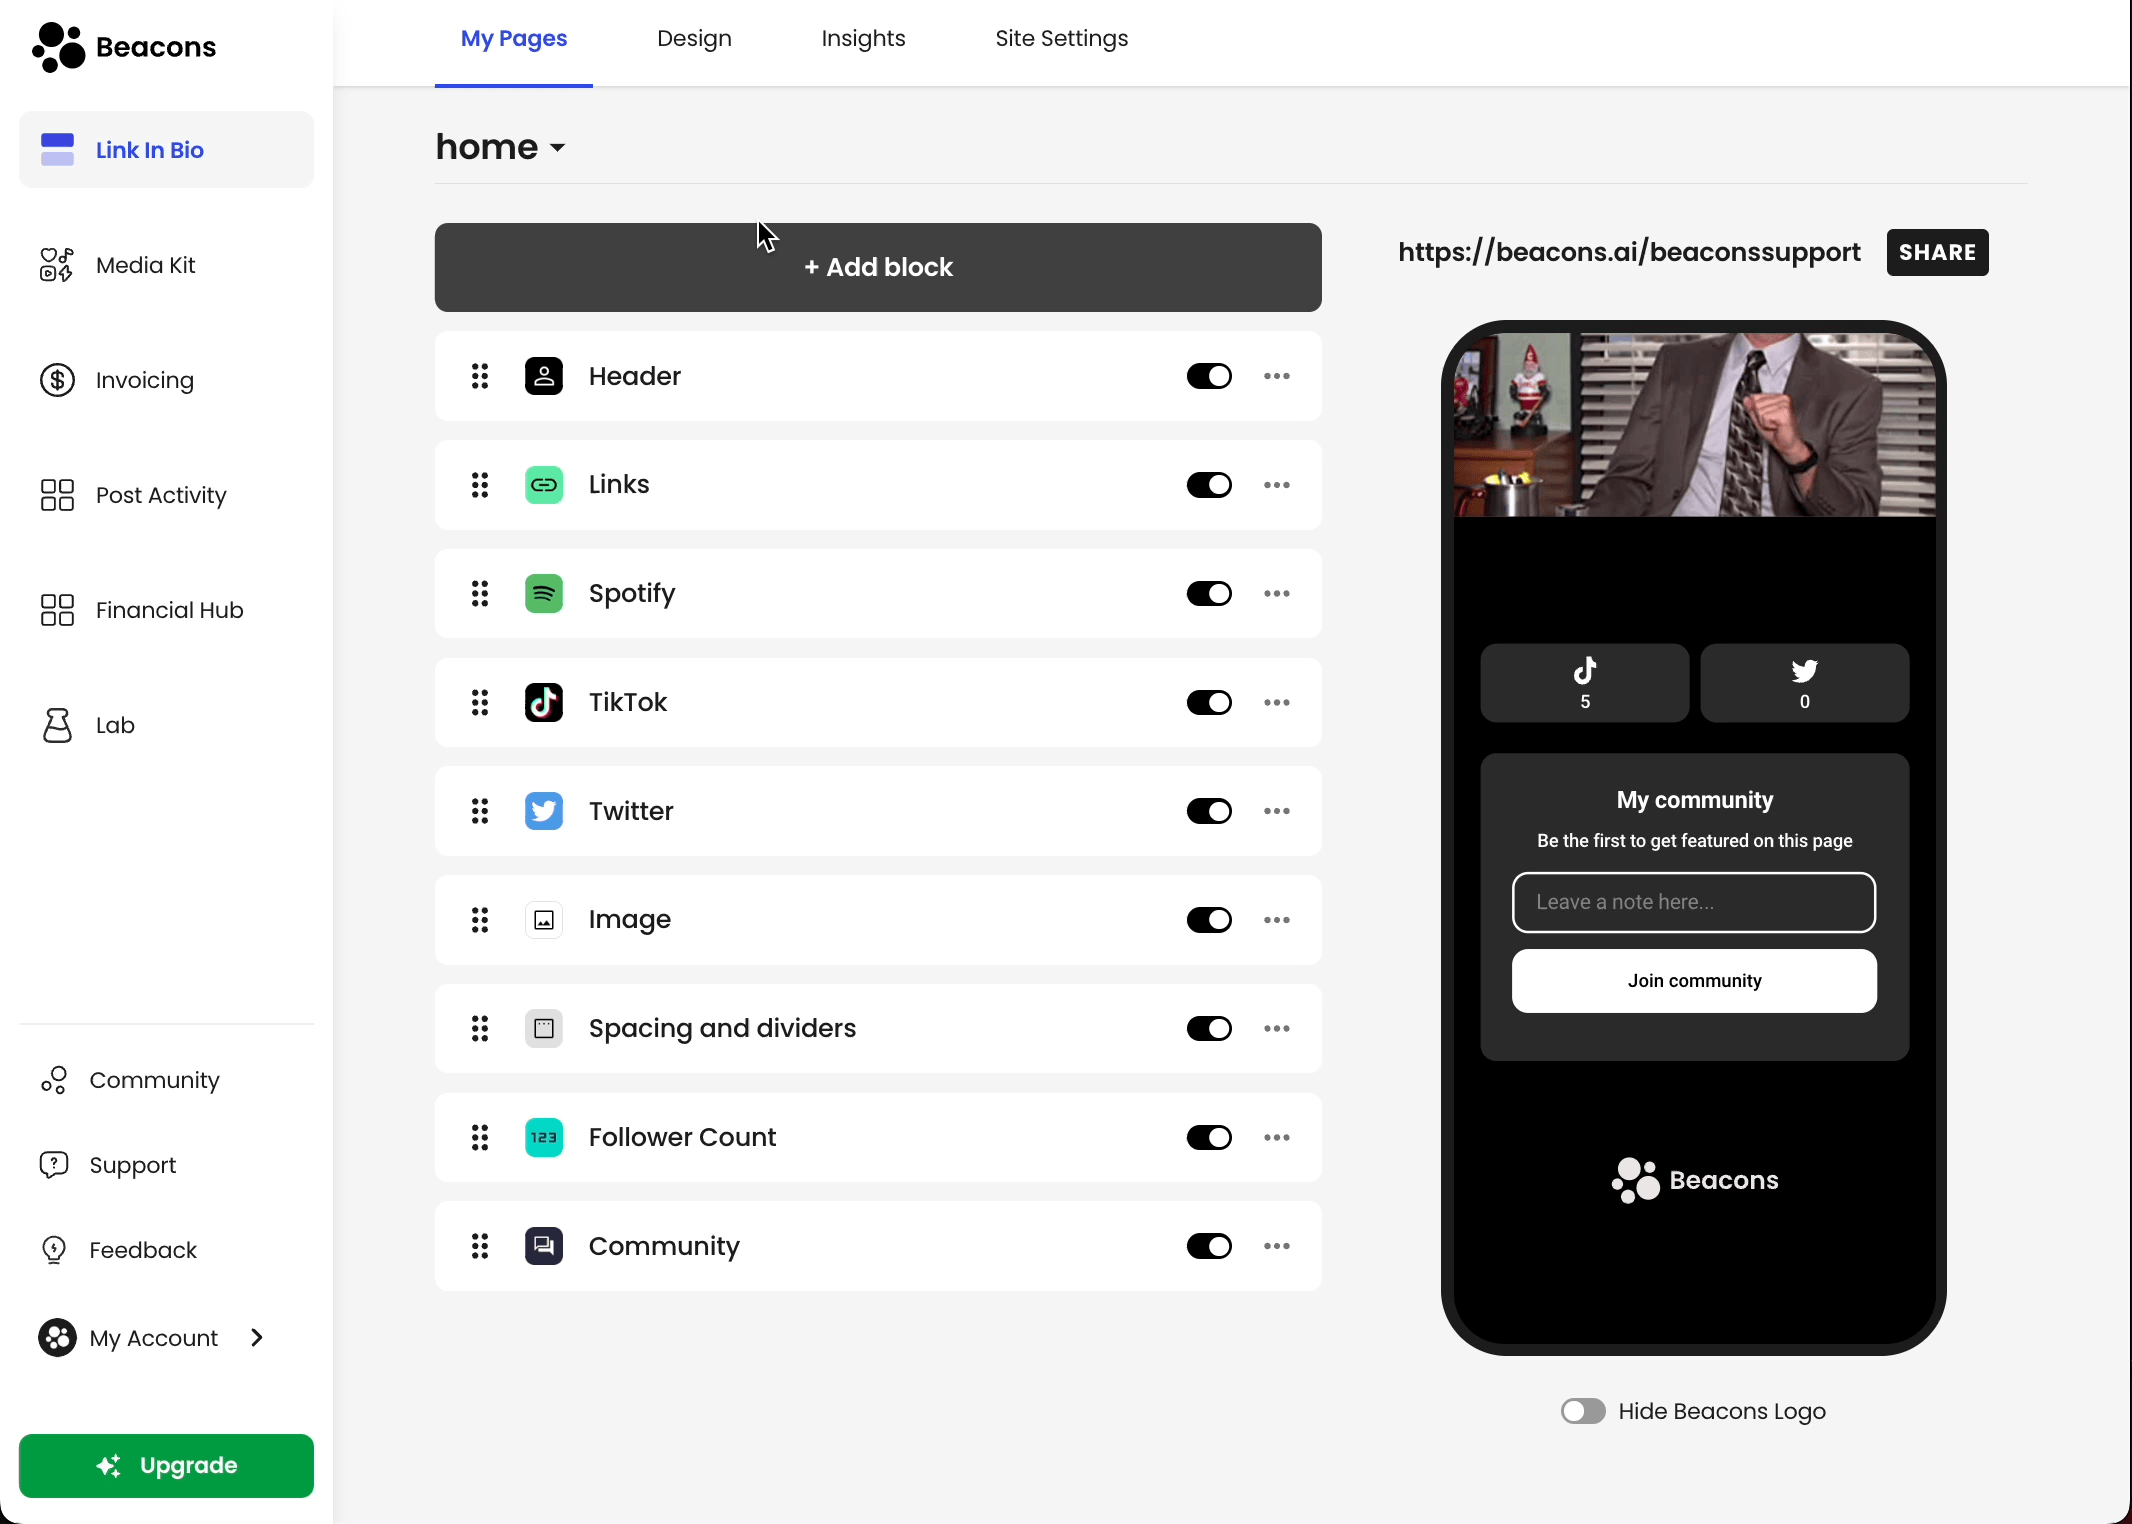Click the Support question bubble icon

point(54,1165)
